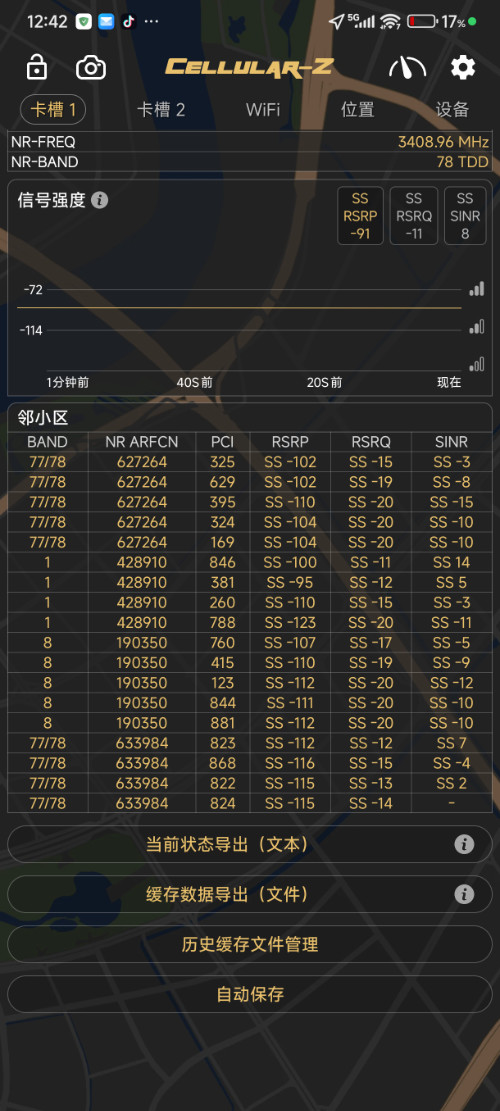Select the 卡槽 1 tab

click(x=53, y=110)
